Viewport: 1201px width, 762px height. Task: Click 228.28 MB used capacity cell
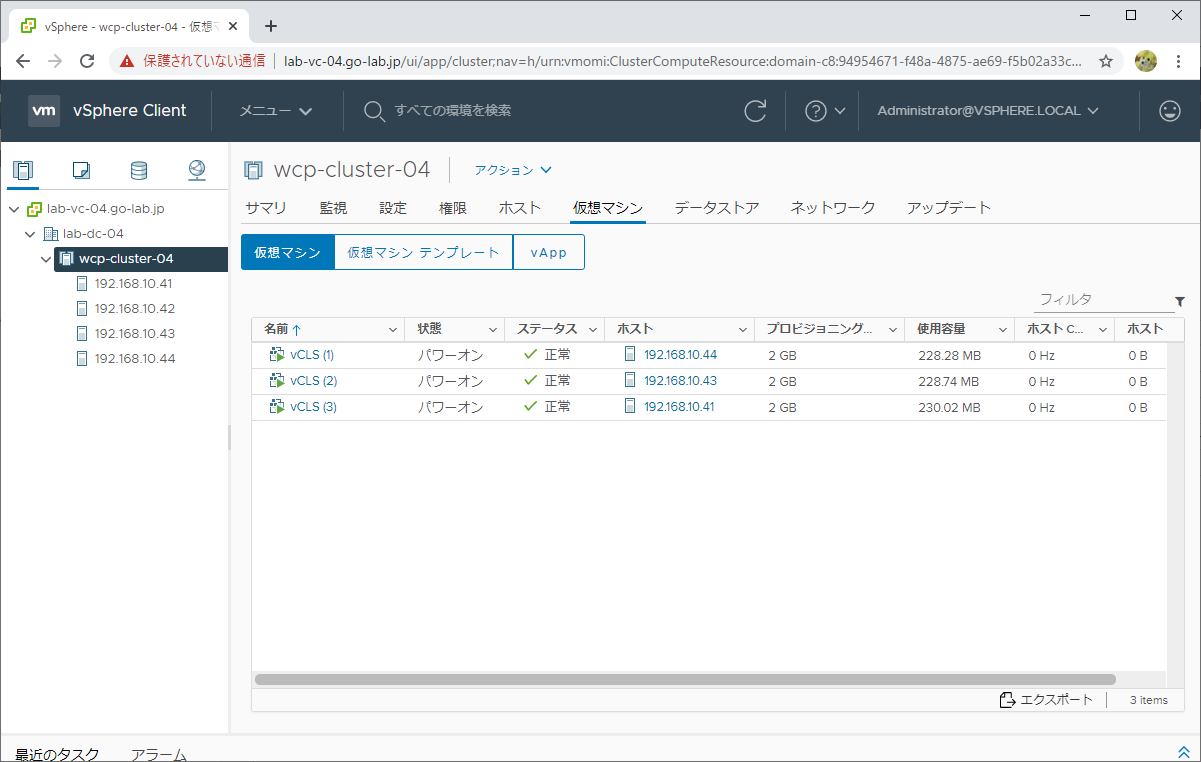pos(949,354)
